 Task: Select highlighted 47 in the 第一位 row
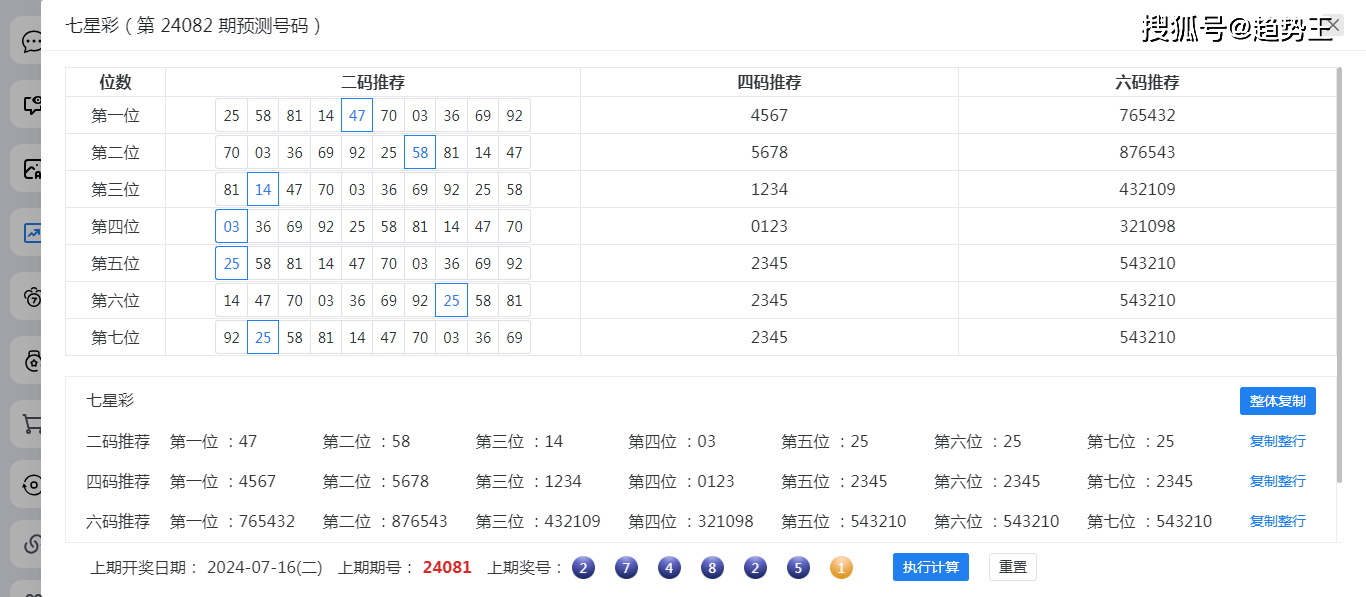click(x=357, y=115)
